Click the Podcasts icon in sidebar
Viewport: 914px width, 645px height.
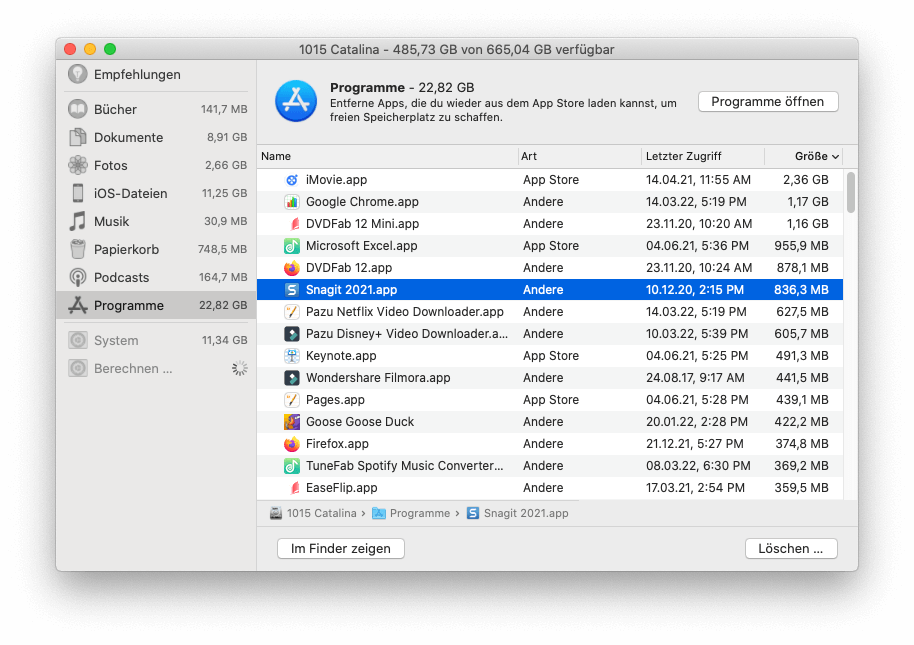(78, 277)
